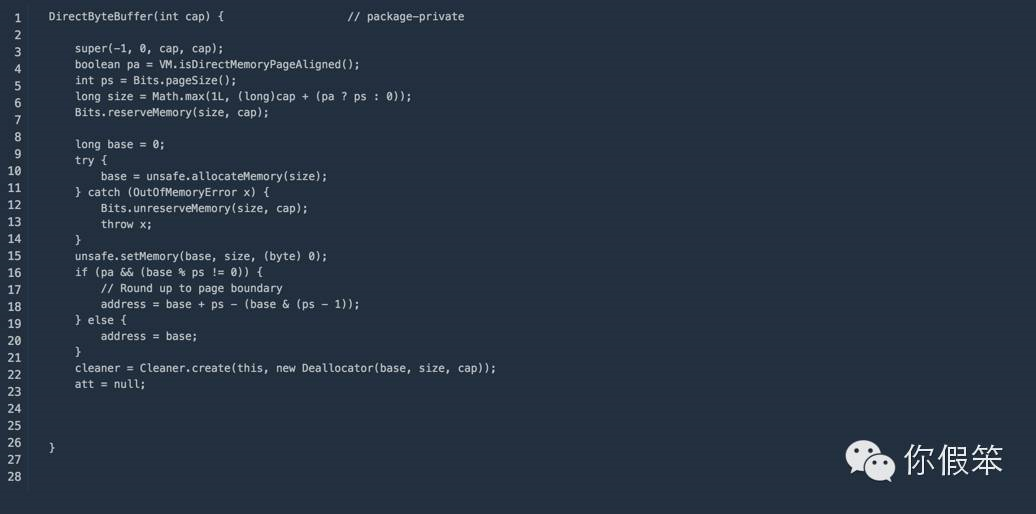Click line number 28 in the gutter

click(x=15, y=476)
